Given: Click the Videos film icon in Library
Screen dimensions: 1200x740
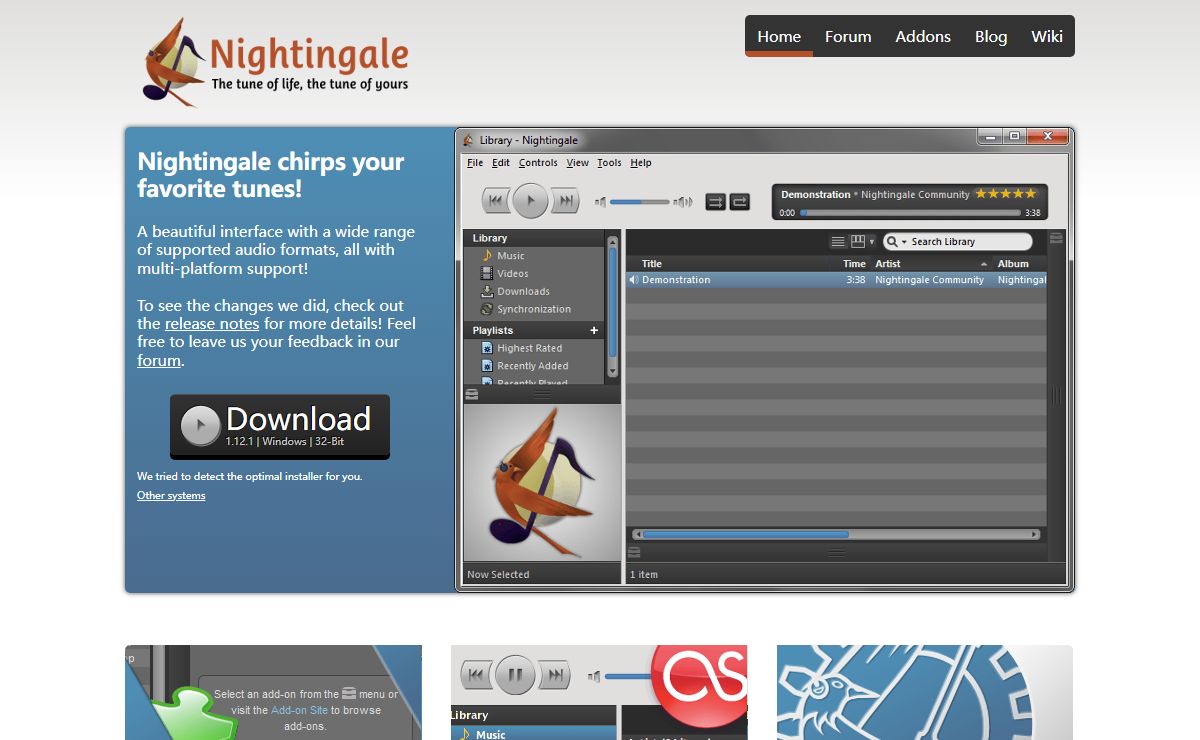Looking at the screenshot, I should (487, 273).
